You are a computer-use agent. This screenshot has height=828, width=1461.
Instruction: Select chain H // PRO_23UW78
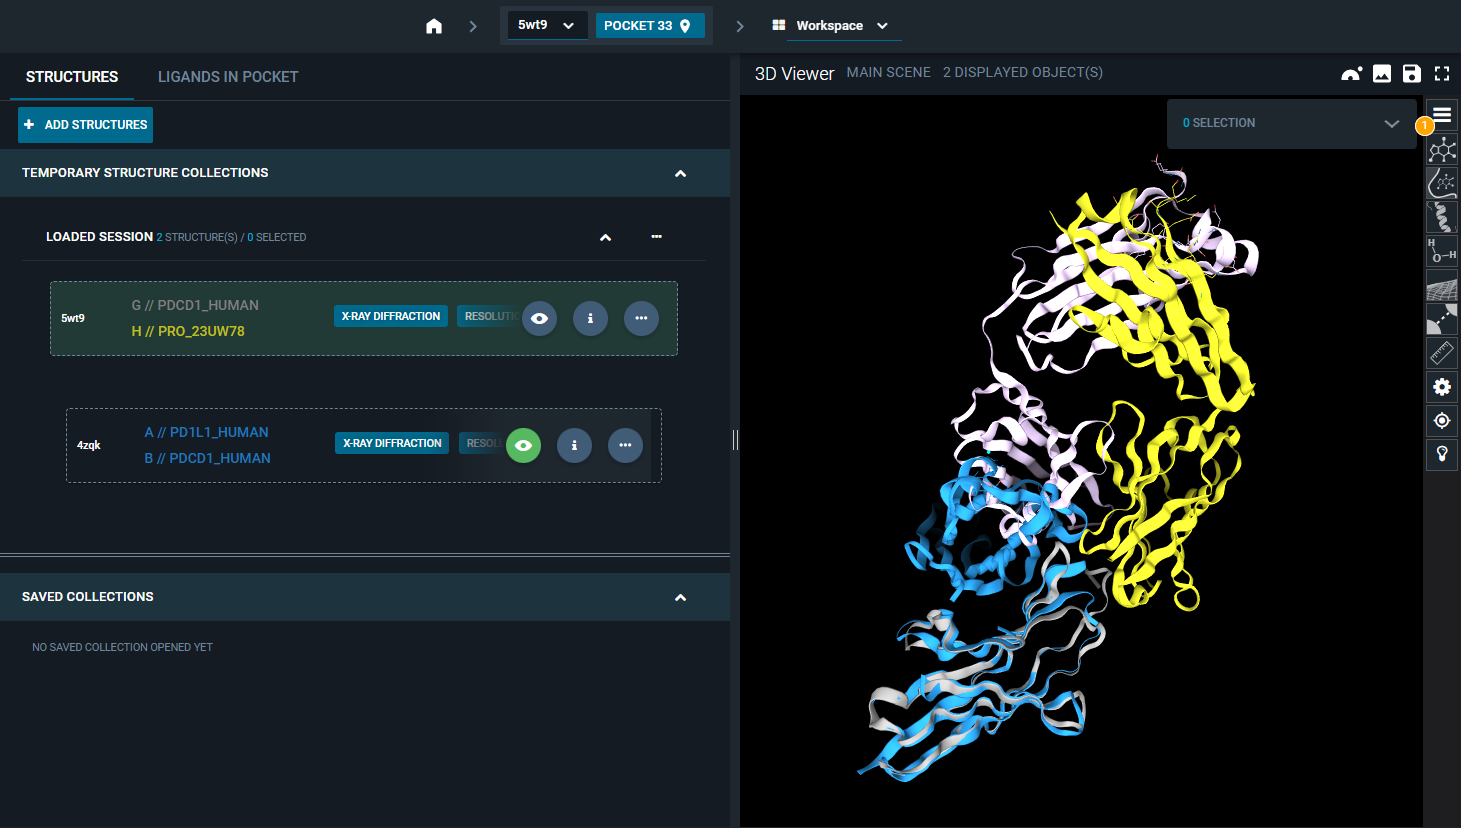[x=188, y=331]
